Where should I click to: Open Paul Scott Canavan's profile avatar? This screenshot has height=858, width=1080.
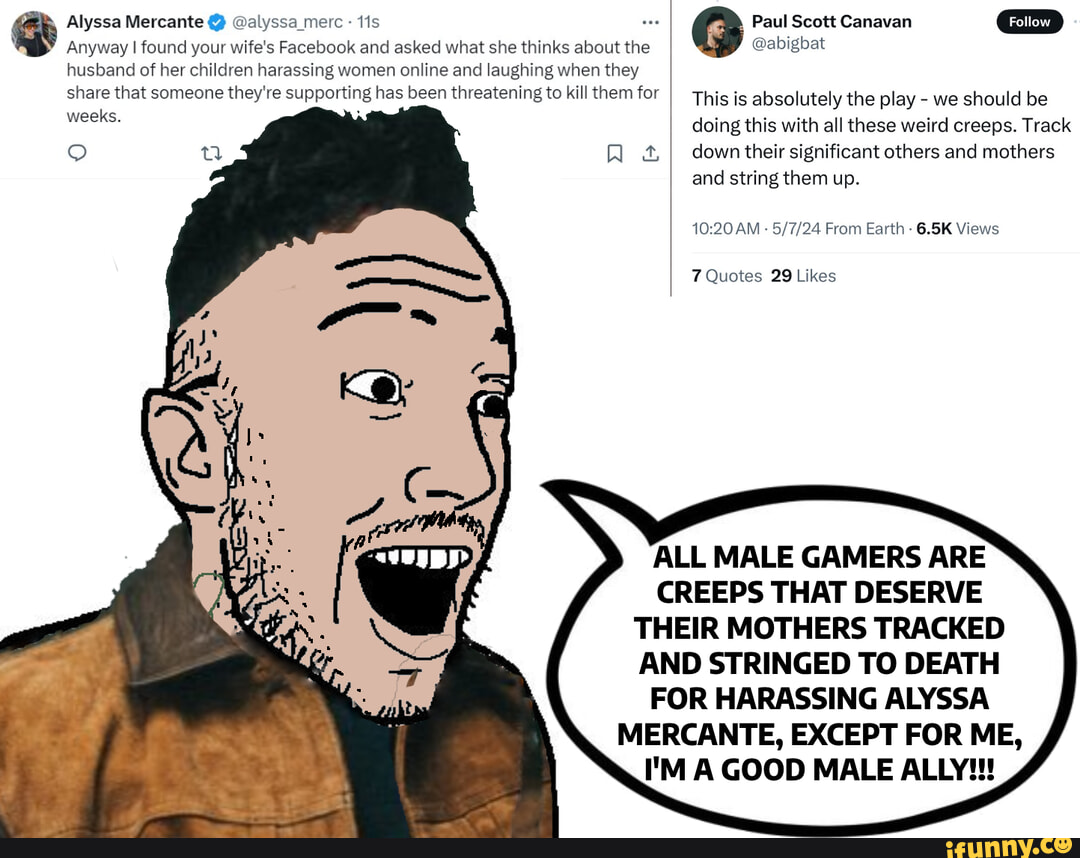717,32
